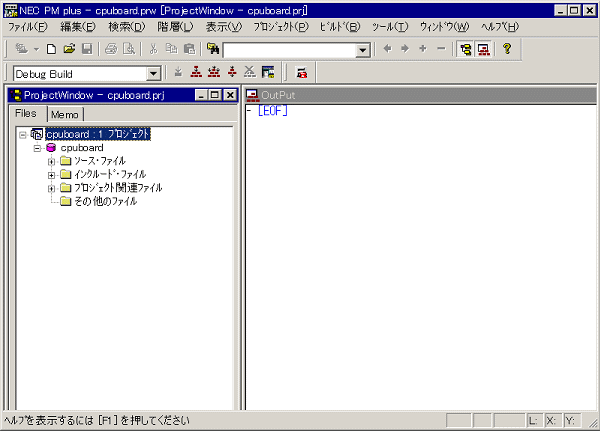Click the Copy icon
The image size is (600, 431).
point(171,49)
